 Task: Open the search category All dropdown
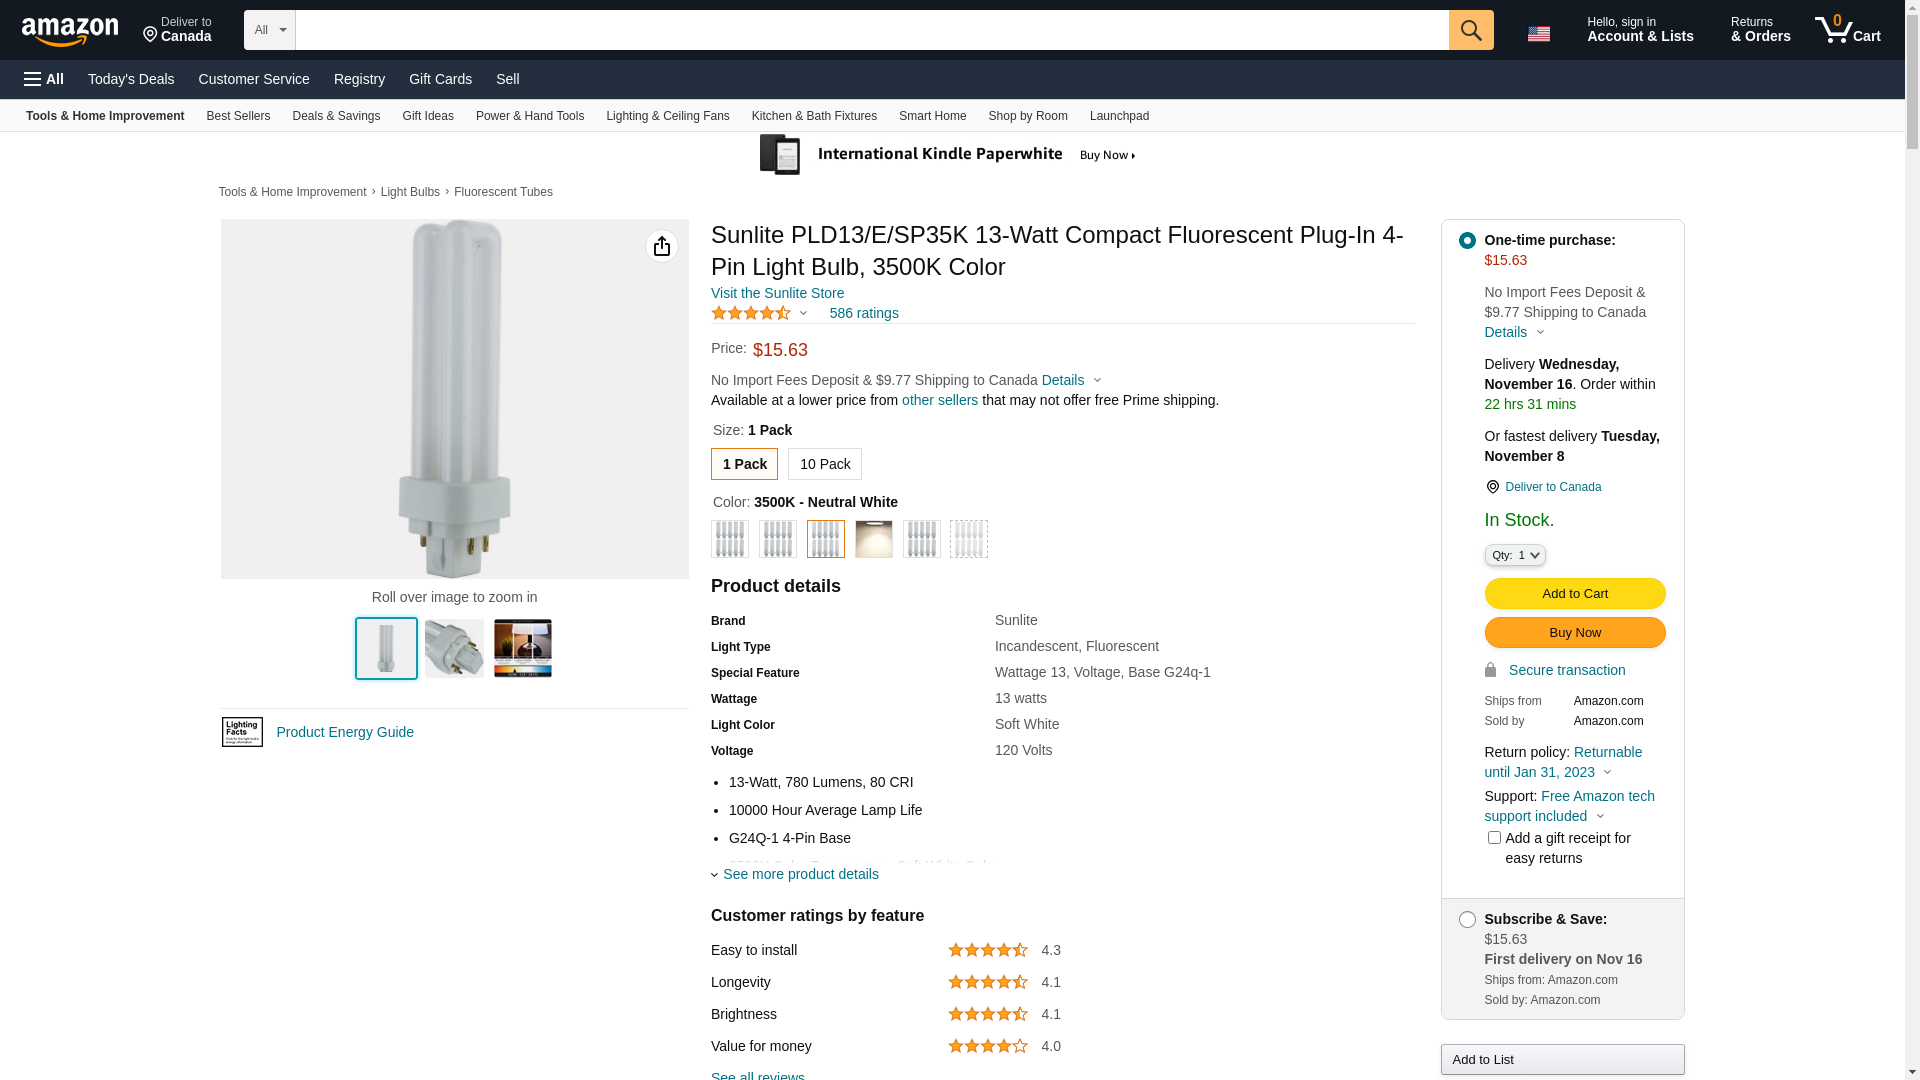coord(269,30)
